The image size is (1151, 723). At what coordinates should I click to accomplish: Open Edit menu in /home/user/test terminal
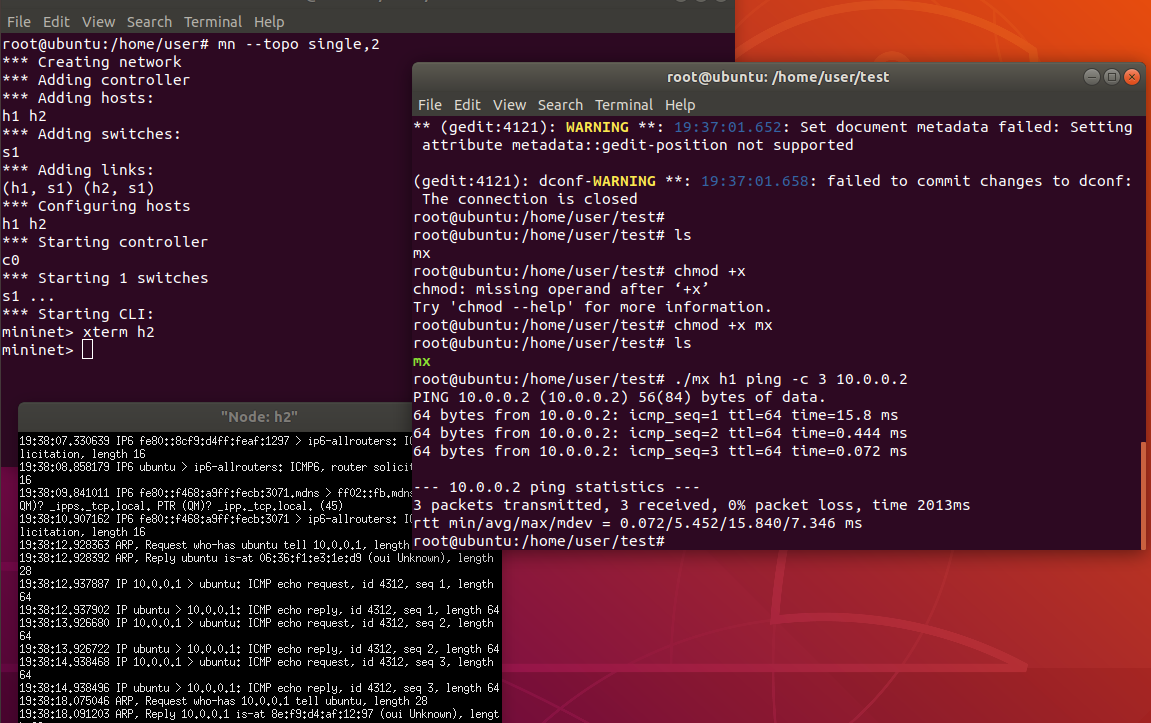[467, 105]
